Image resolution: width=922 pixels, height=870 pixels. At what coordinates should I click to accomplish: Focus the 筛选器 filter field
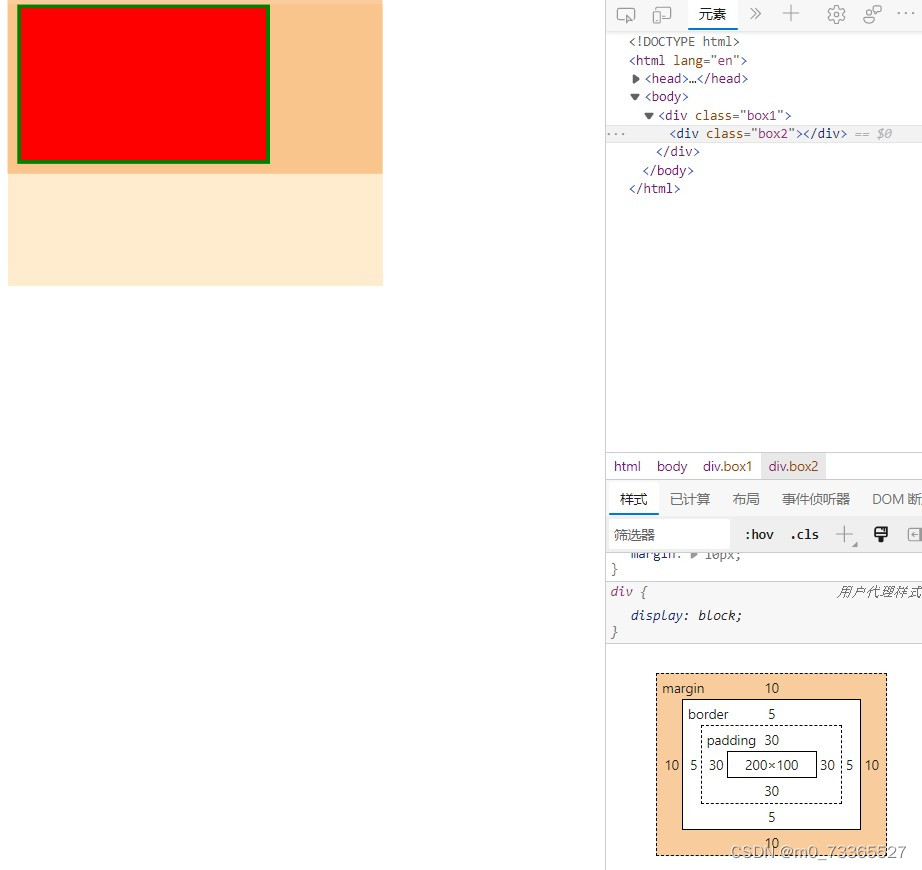[x=669, y=535]
